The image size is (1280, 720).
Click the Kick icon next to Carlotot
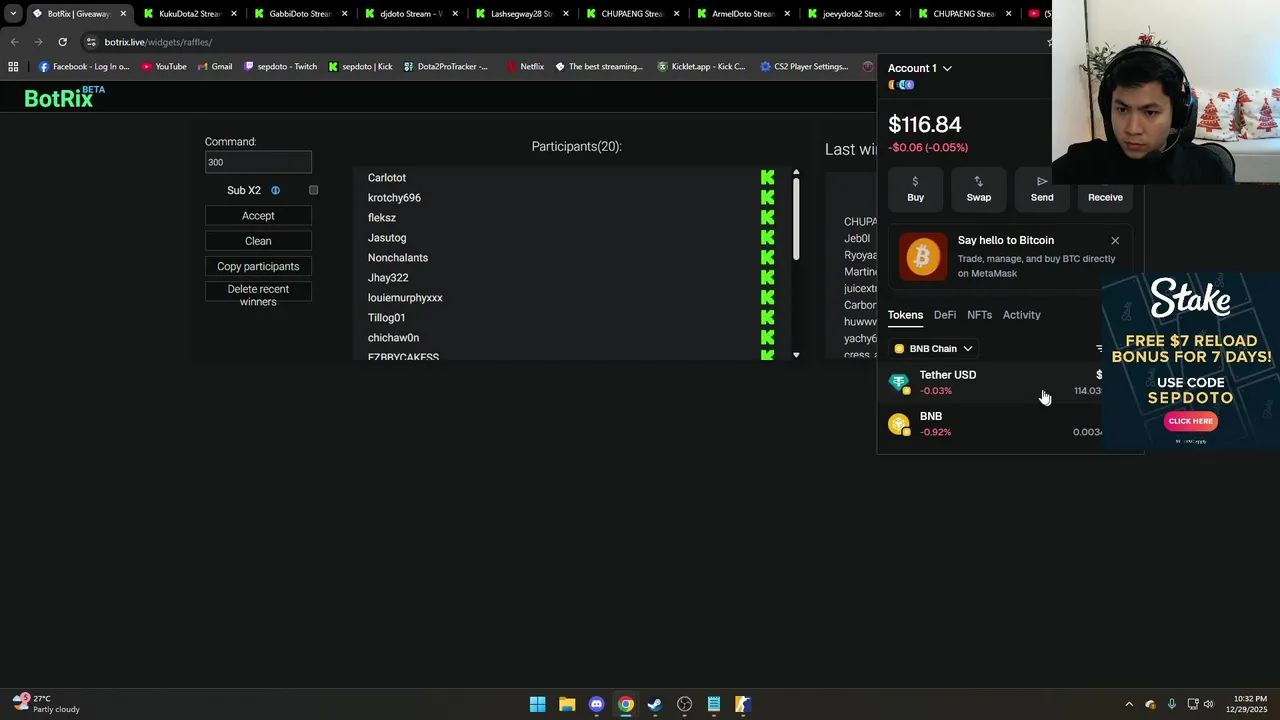(x=767, y=177)
